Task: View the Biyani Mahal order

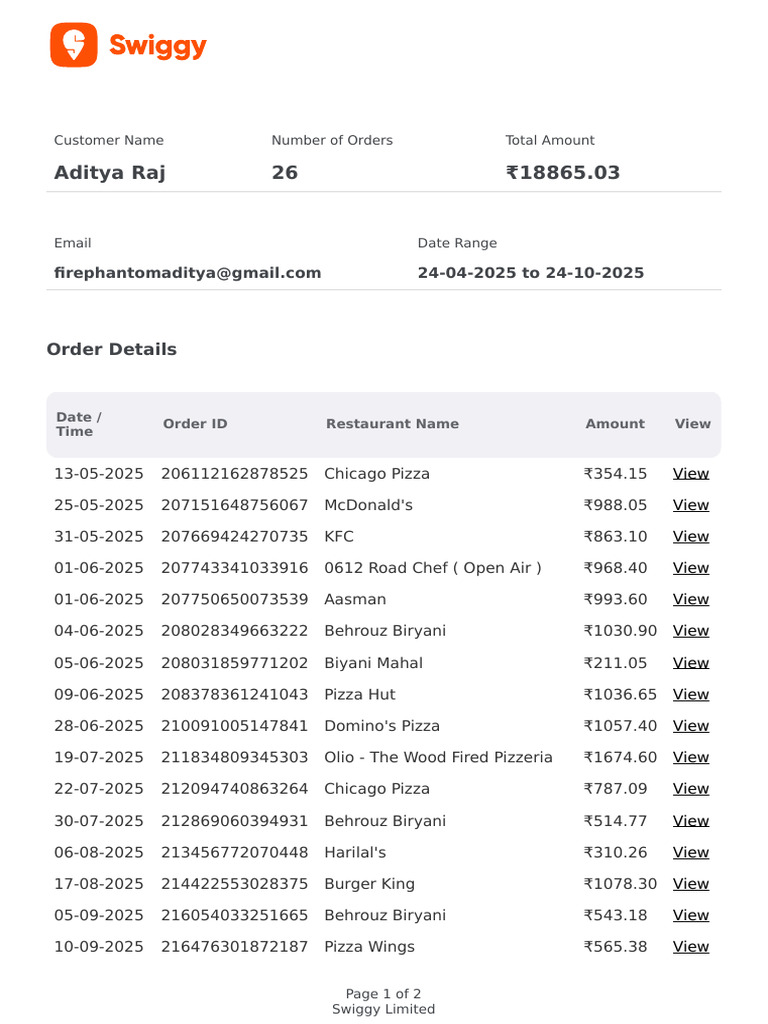Action: pos(691,662)
